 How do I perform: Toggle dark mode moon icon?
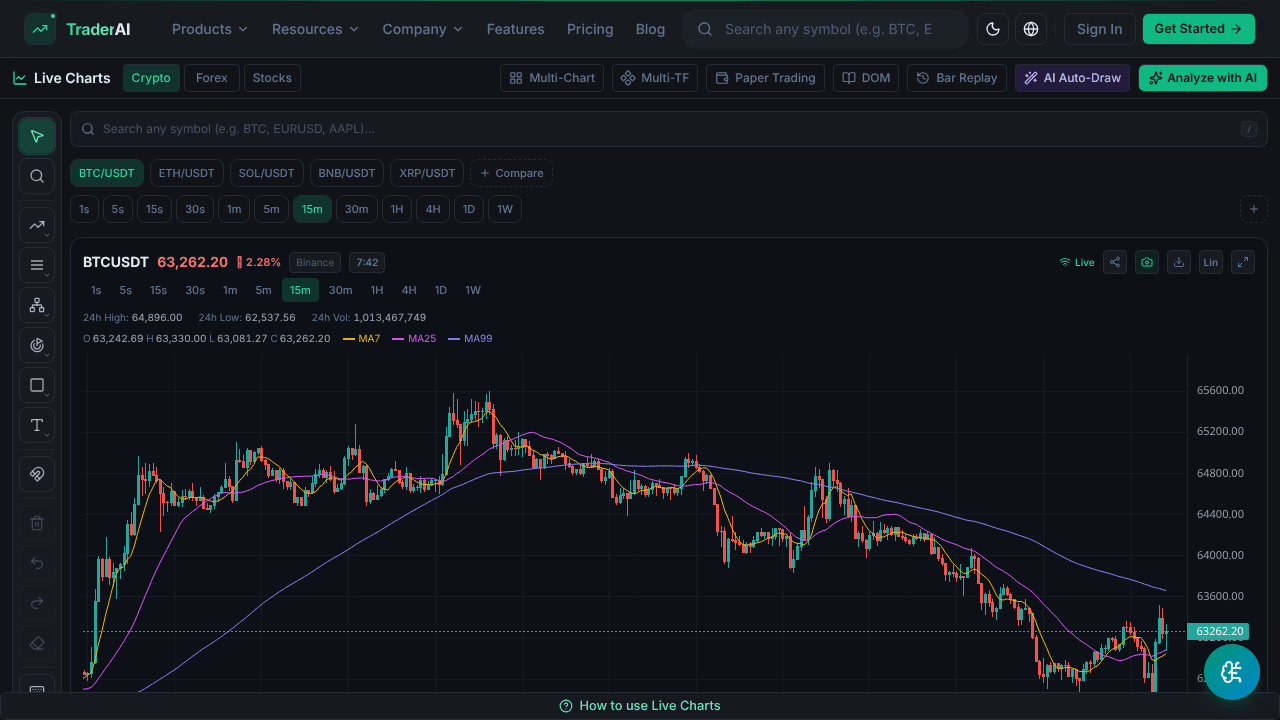click(993, 29)
